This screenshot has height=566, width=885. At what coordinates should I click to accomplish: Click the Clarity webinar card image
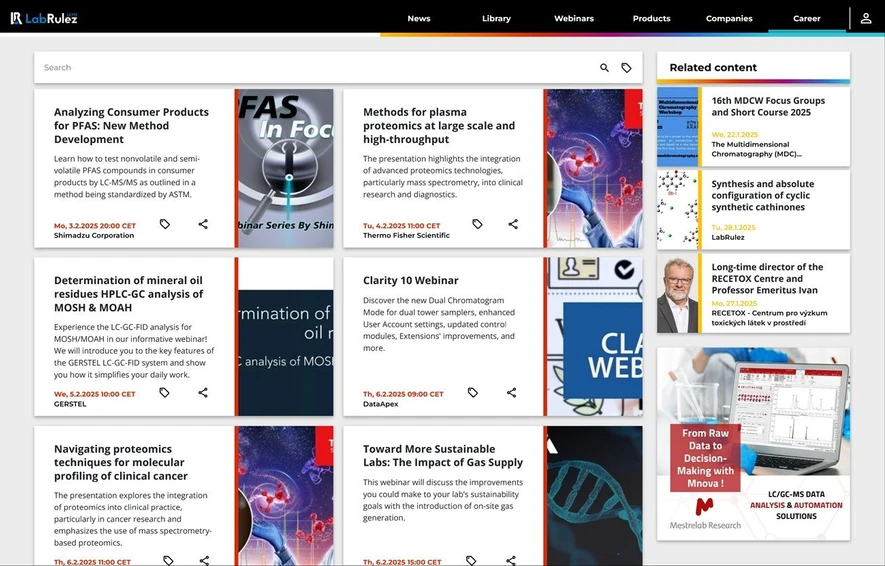pos(594,337)
